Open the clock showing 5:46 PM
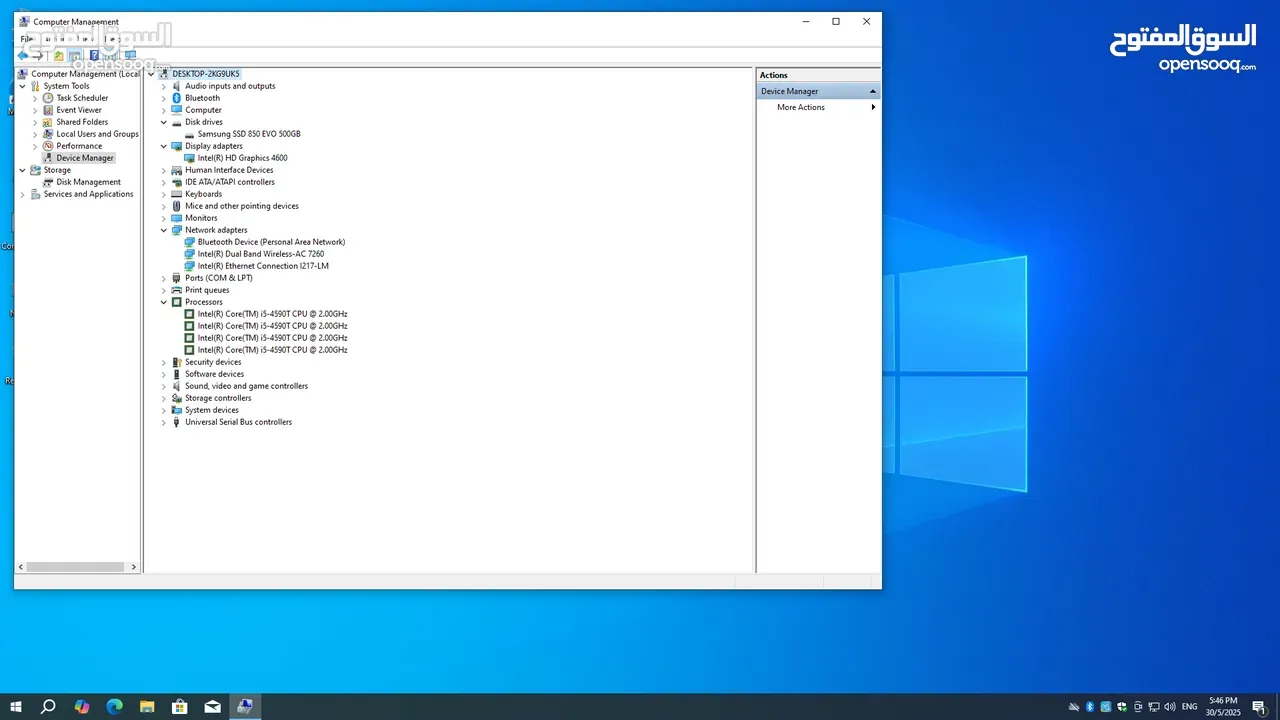This screenshot has width=1280, height=720. [1224, 707]
